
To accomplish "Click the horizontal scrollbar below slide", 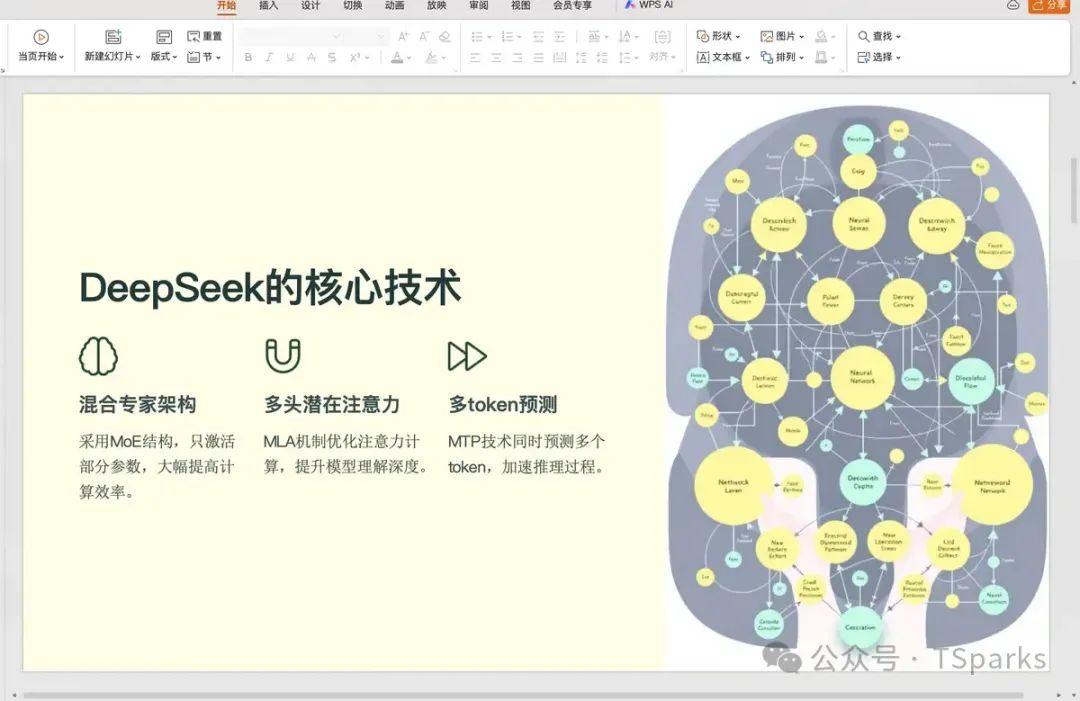I will click(523, 695).
